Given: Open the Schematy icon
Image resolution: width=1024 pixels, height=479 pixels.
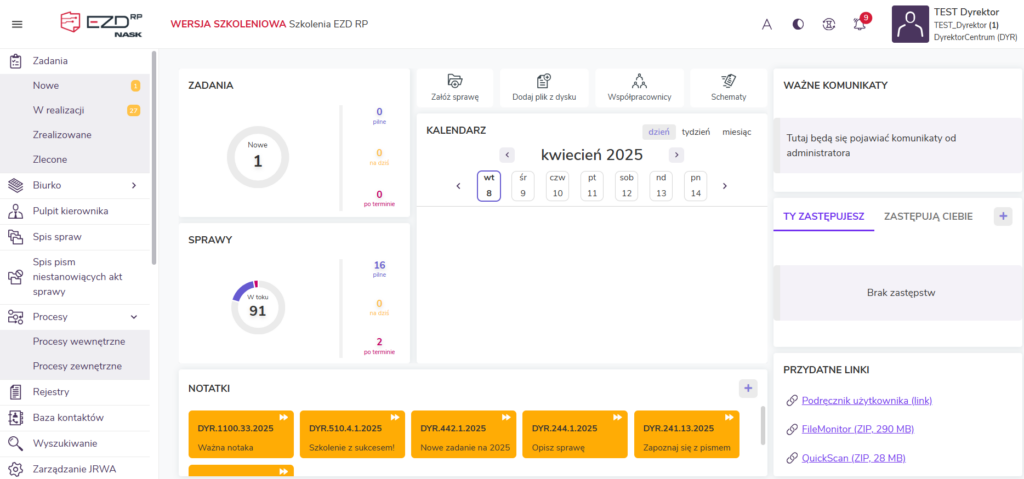Looking at the screenshot, I should (x=728, y=81).
